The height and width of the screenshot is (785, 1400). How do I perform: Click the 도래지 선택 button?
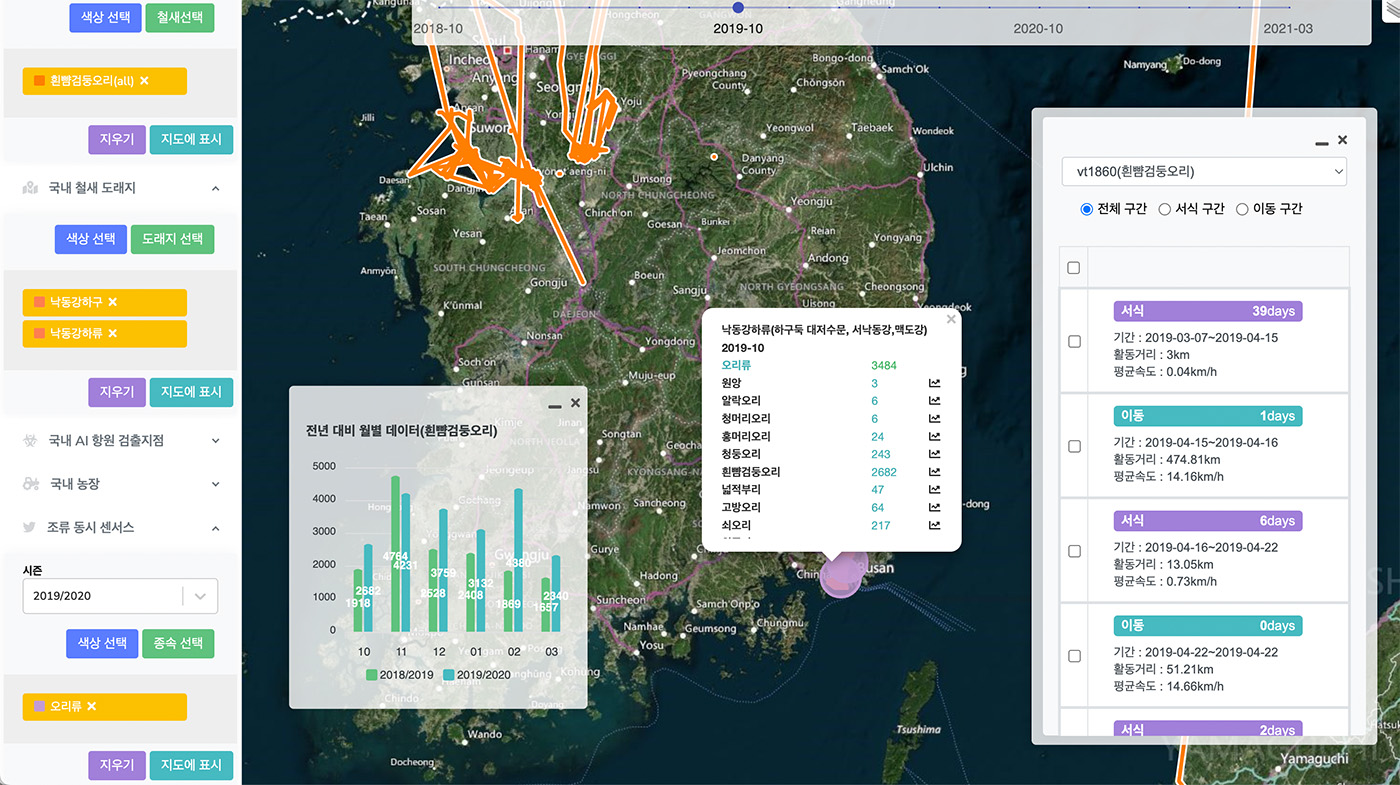pyautogui.click(x=172, y=239)
